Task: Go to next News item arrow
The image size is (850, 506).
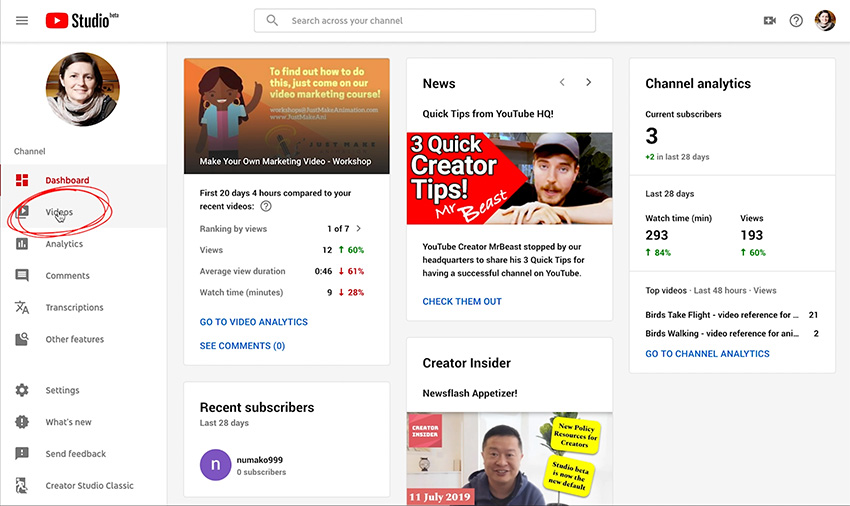Action: pyautogui.click(x=588, y=82)
